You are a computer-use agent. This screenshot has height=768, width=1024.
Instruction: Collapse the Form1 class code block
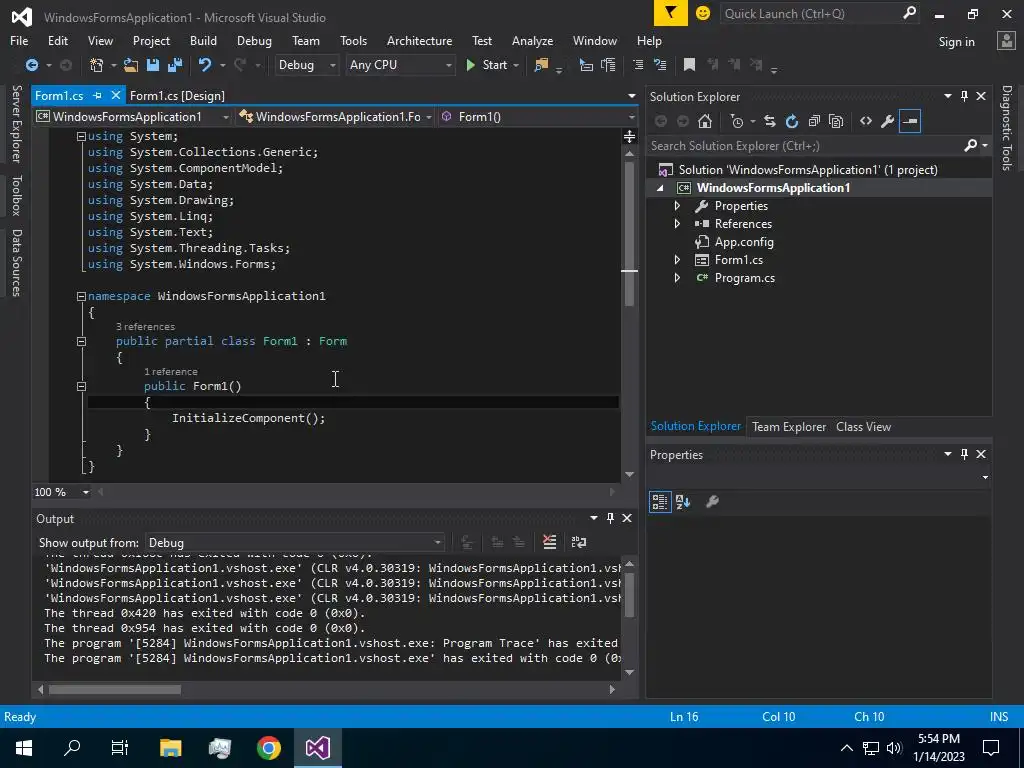pos(82,342)
